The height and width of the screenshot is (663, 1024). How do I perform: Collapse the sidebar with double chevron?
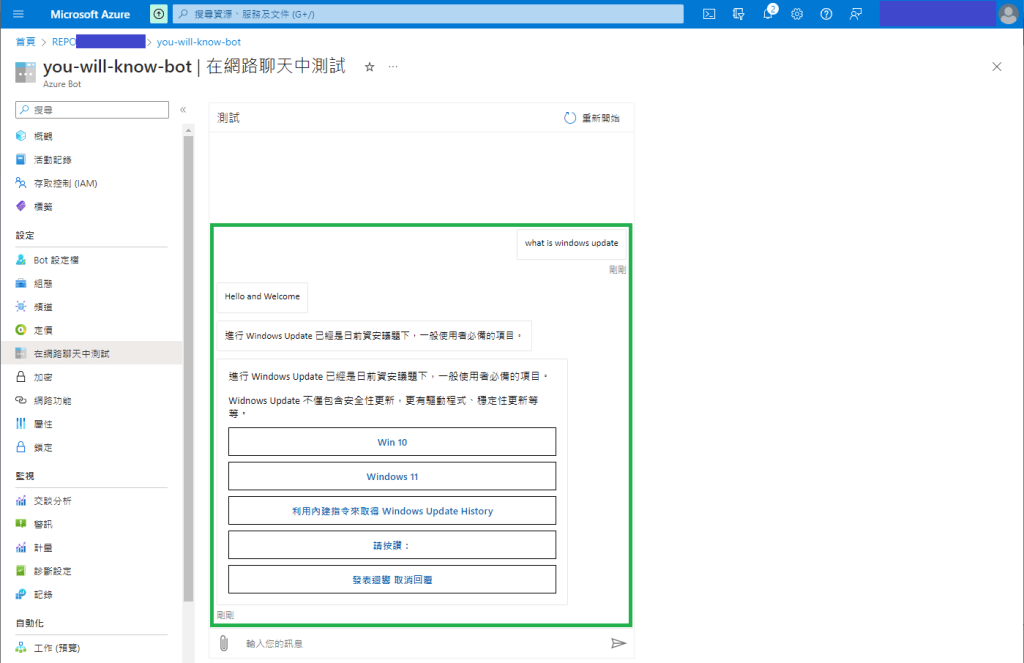coord(183,110)
